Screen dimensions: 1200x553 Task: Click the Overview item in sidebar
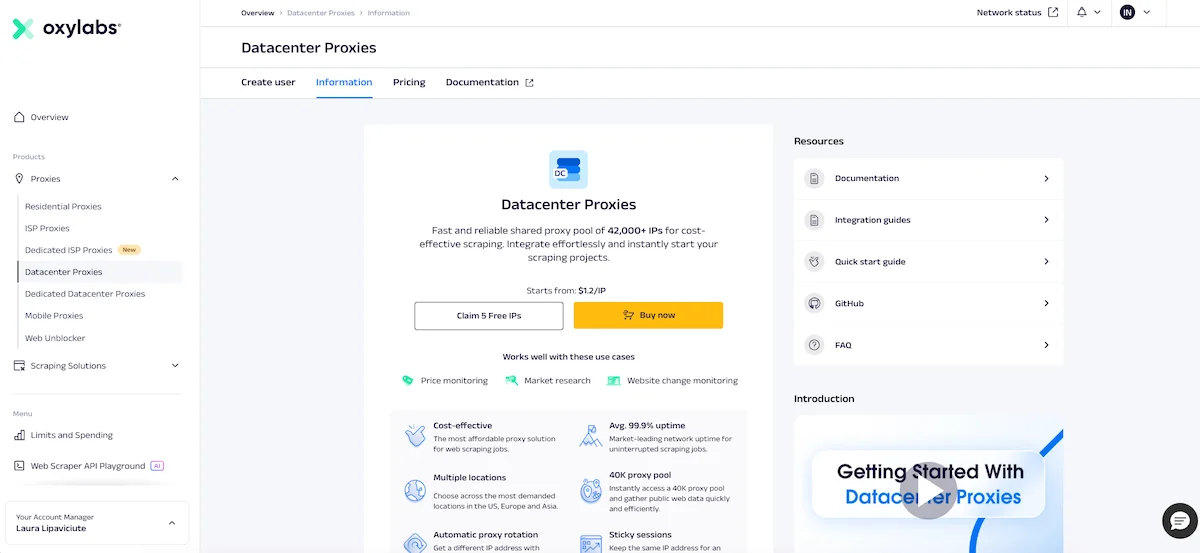pyautogui.click(x=49, y=117)
